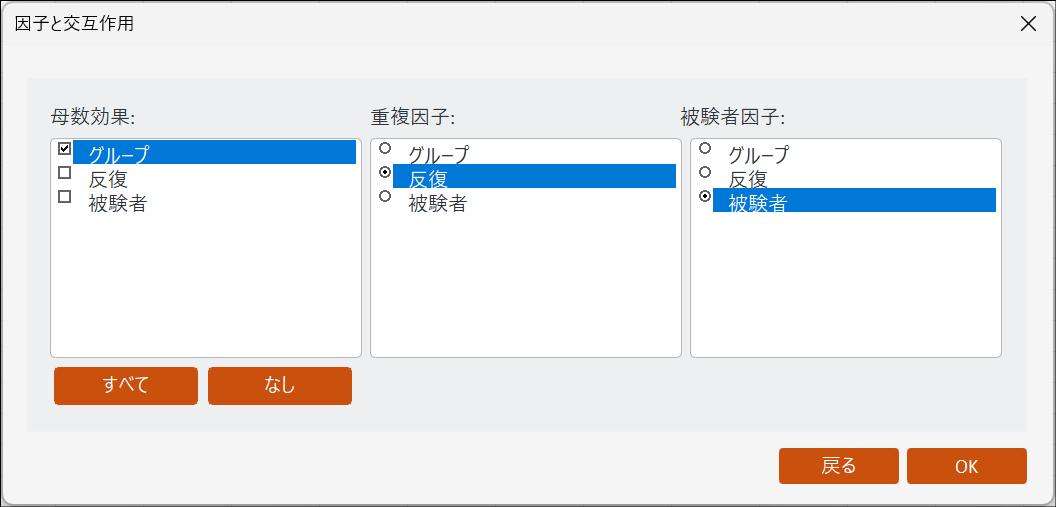Click the 戻る button
This screenshot has width=1056, height=507.
[838, 466]
